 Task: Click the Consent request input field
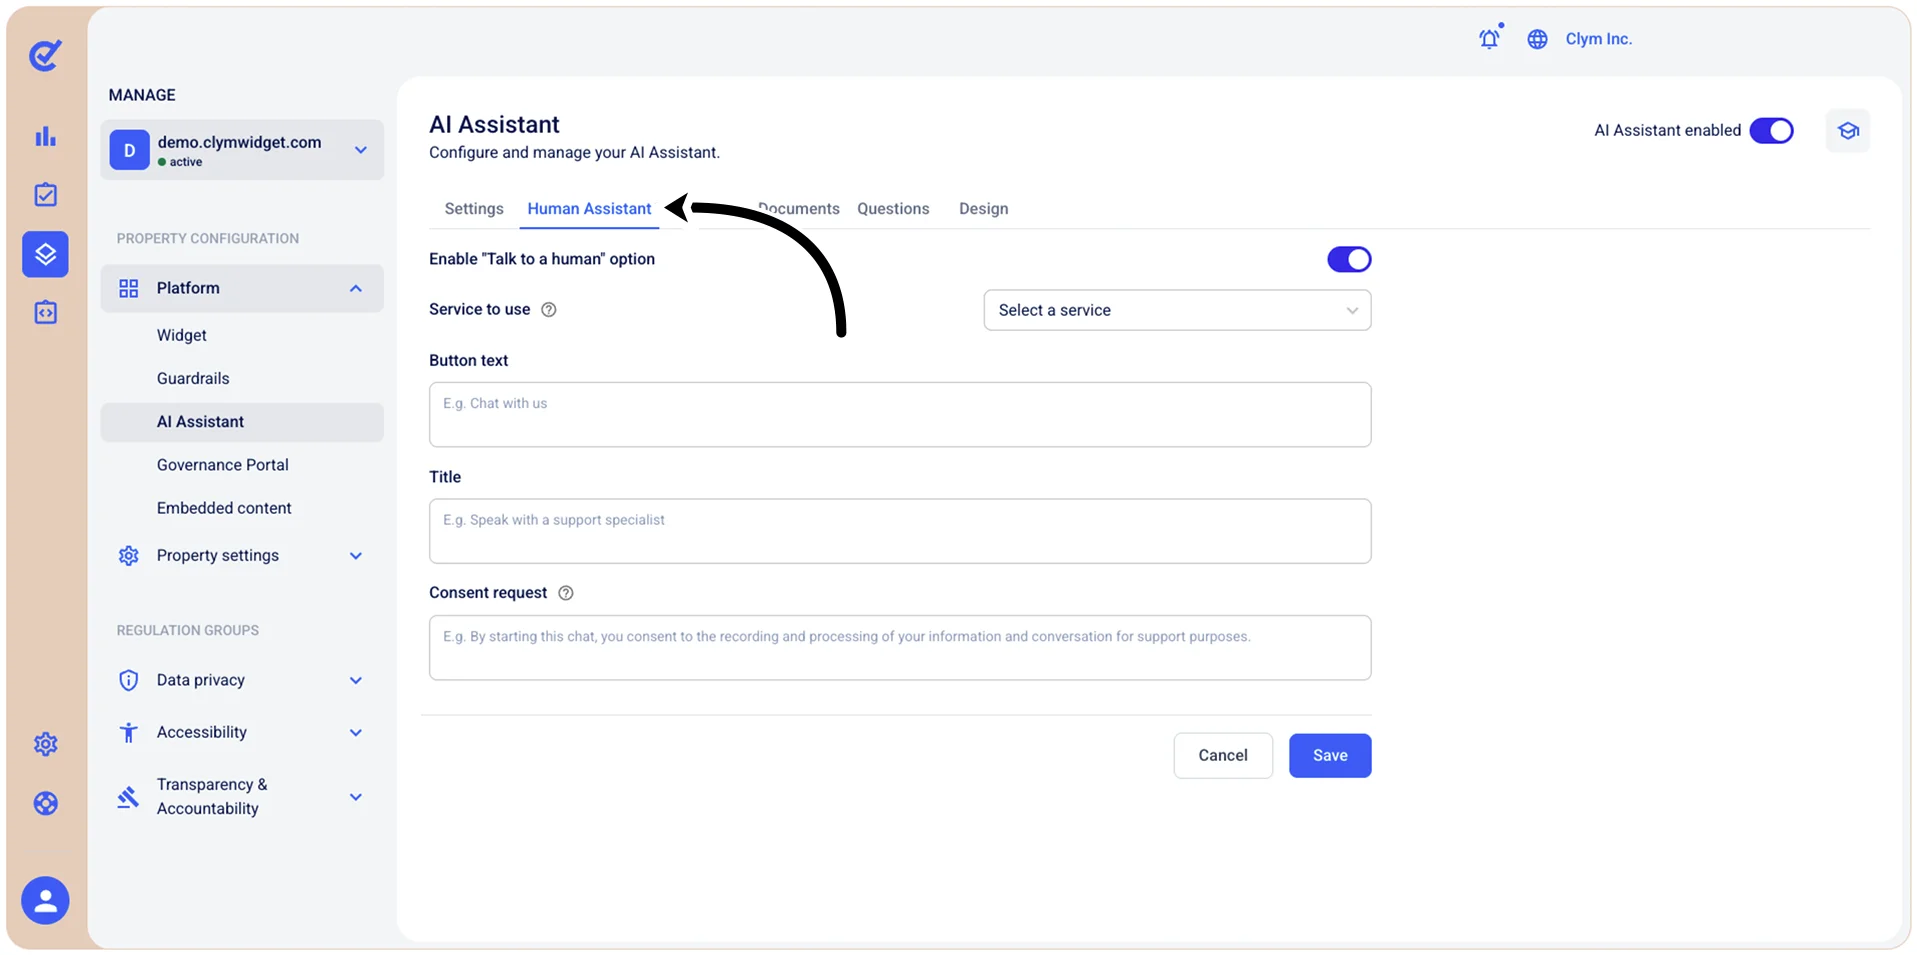[x=900, y=648]
